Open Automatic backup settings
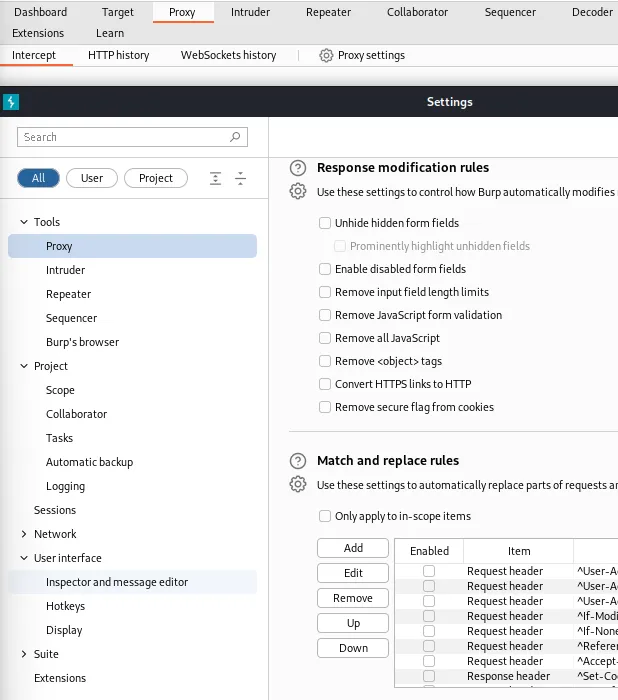This screenshot has width=618, height=700. pos(89,462)
